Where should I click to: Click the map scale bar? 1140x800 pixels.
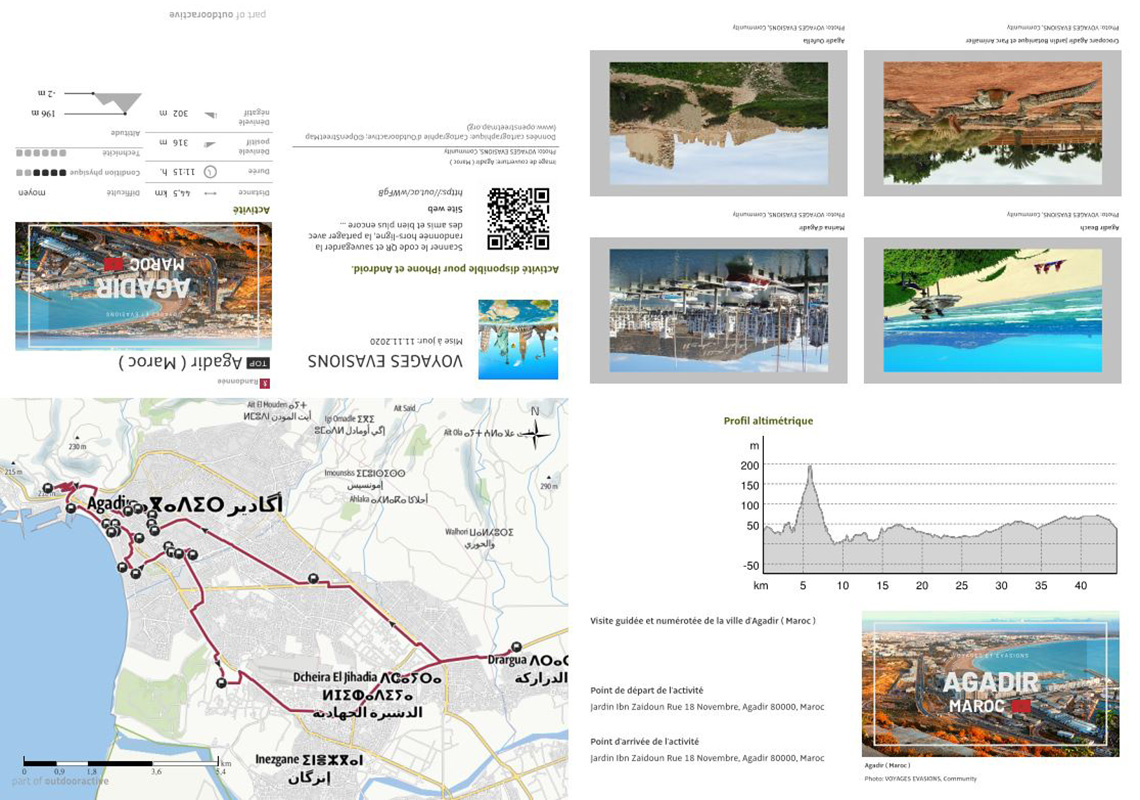pyautogui.click(x=121, y=763)
